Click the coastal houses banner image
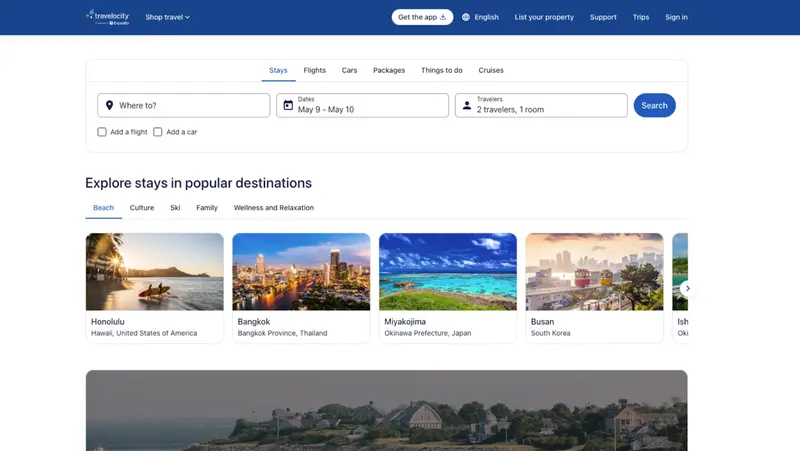The width and height of the screenshot is (800, 451). (386, 410)
